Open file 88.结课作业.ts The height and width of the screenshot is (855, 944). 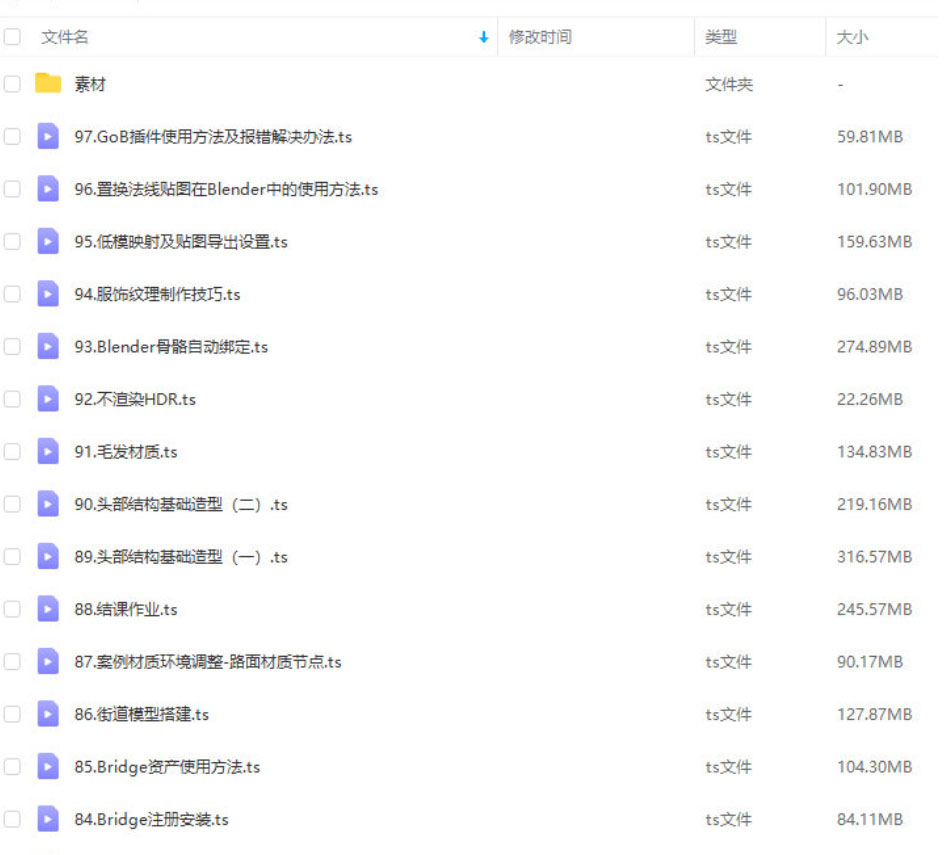tap(126, 609)
